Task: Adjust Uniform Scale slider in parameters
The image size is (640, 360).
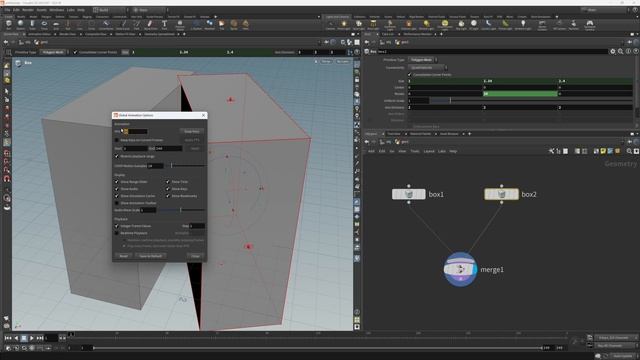Action: click(x=531, y=100)
